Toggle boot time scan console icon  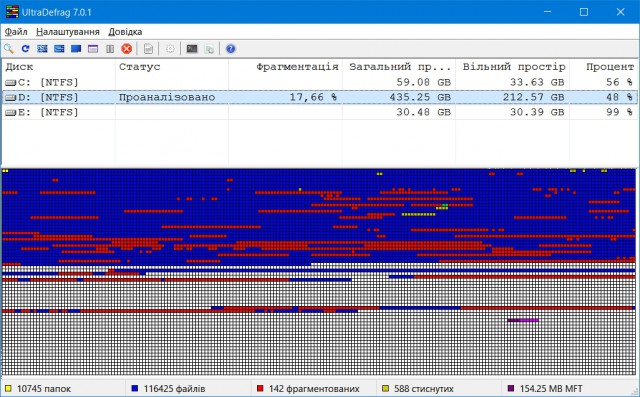coord(192,49)
